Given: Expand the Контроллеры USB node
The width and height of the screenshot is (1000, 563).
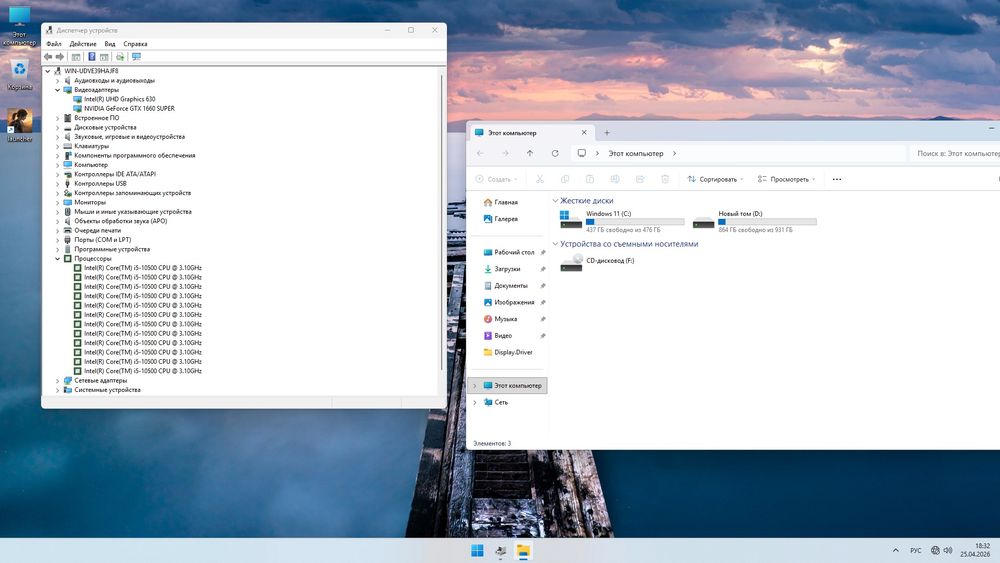Looking at the screenshot, I should [x=57, y=184].
